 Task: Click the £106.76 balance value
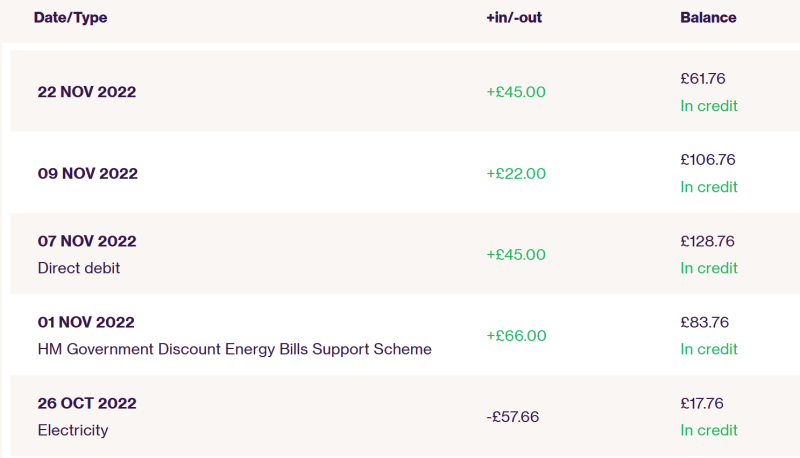(x=708, y=160)
